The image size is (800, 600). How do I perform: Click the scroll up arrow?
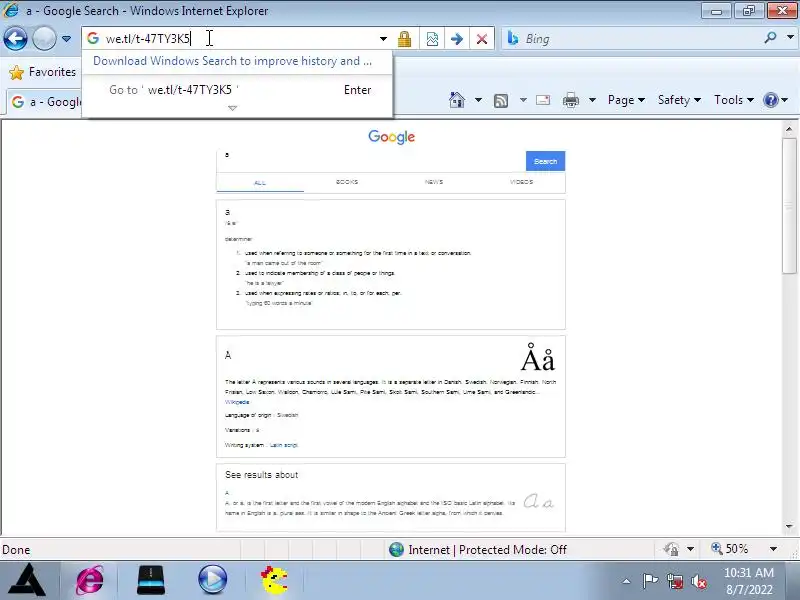pyautogui.click(x=789, y=130)
